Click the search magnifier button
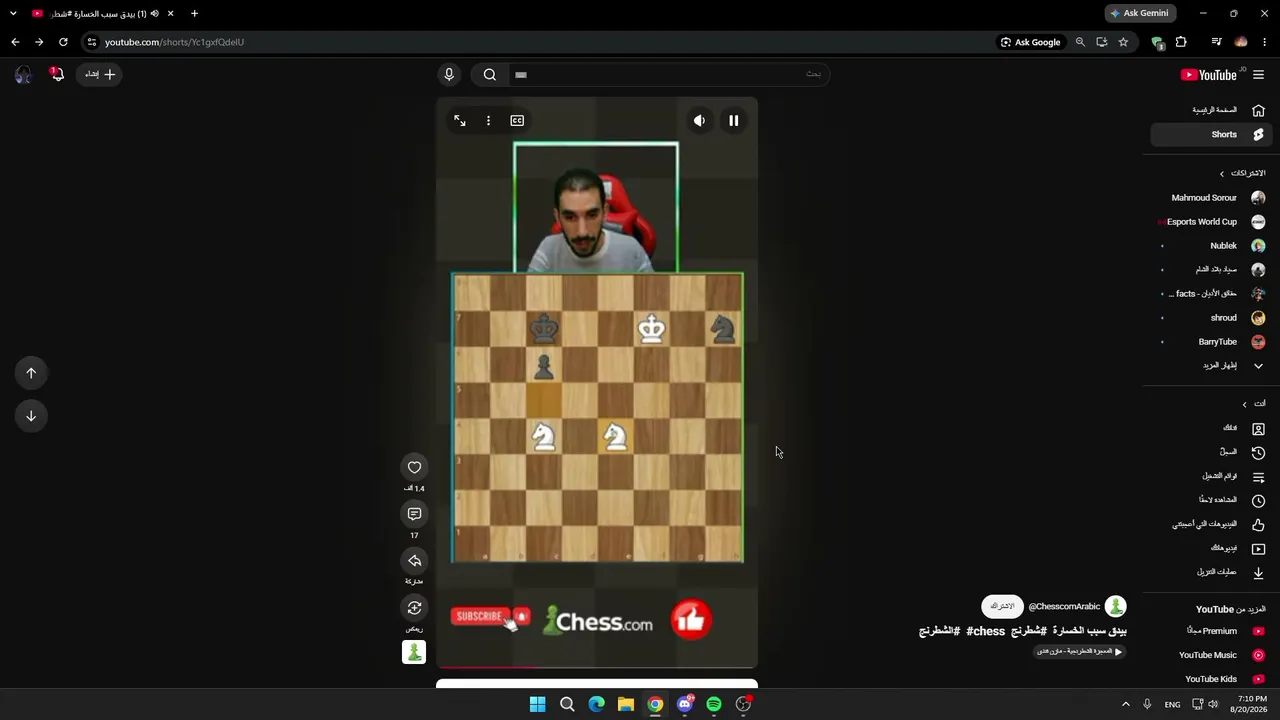Screen dimensions: 1280x720 pos(490,74)
